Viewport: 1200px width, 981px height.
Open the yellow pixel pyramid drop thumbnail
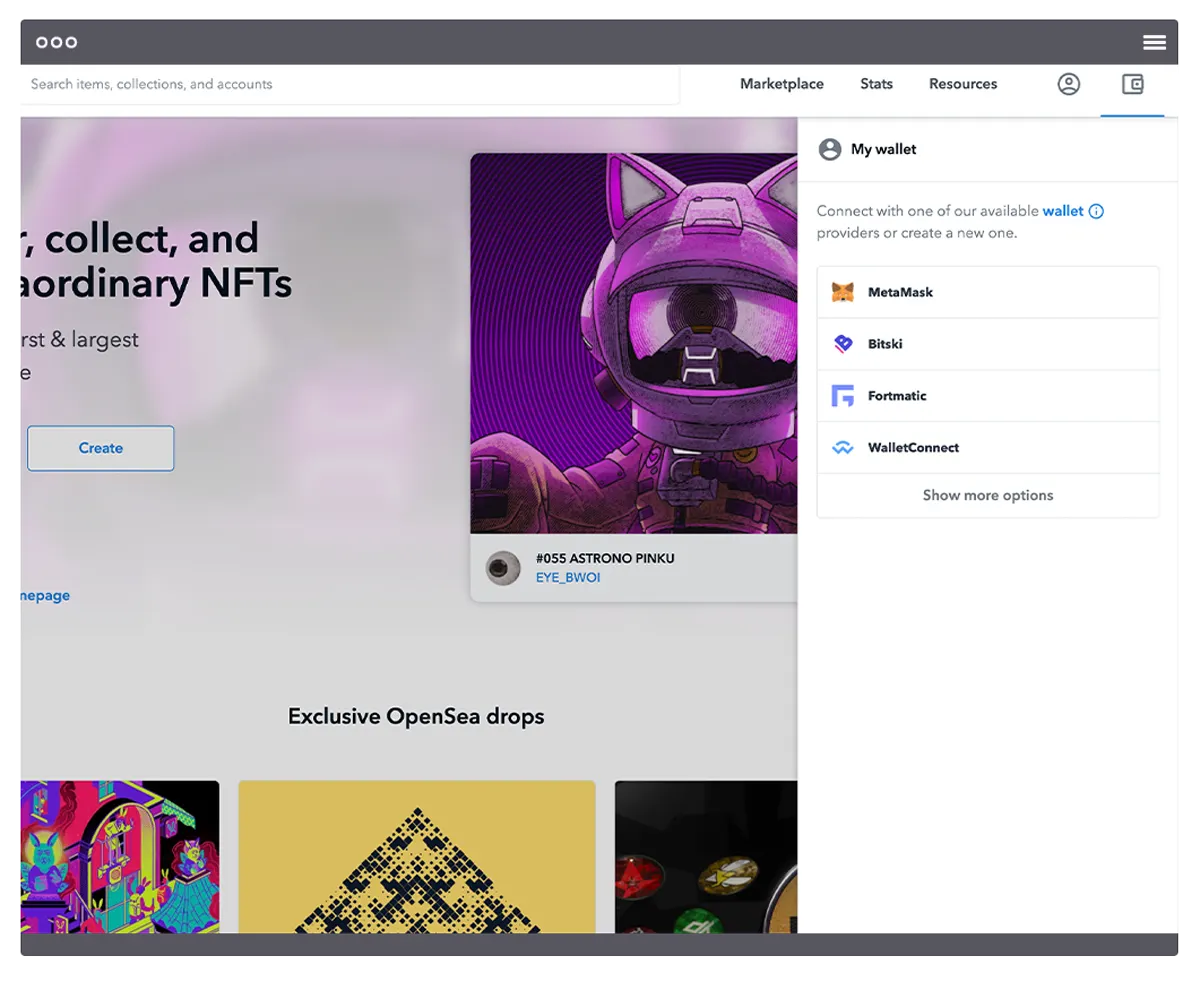tap(417, 857)
